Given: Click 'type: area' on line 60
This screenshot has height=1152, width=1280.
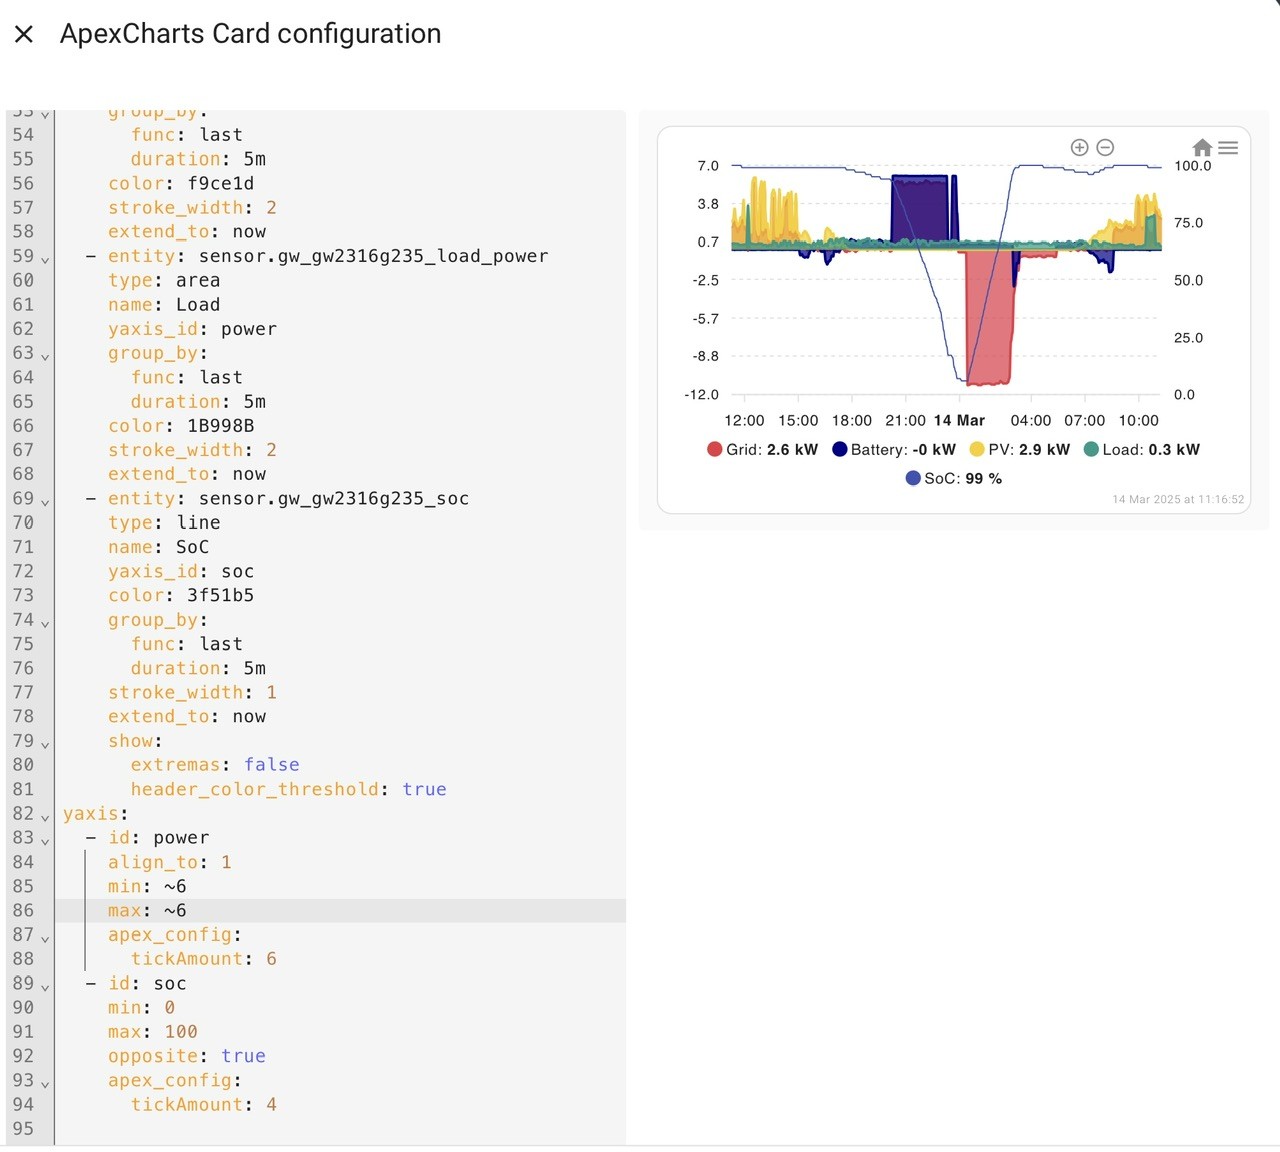Looking at the screenshot, I should point(164,280).
